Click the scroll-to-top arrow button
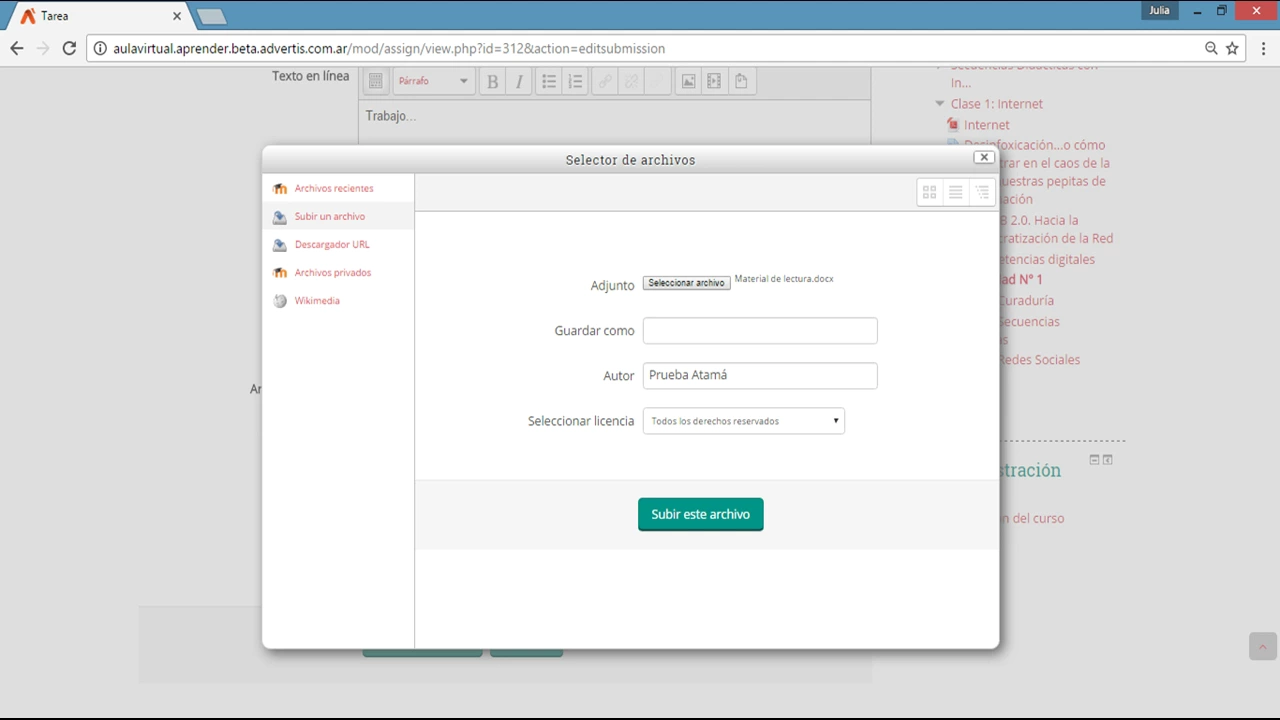Image resolution: width=1280 pixels, height=720 pixels. 1262,647
